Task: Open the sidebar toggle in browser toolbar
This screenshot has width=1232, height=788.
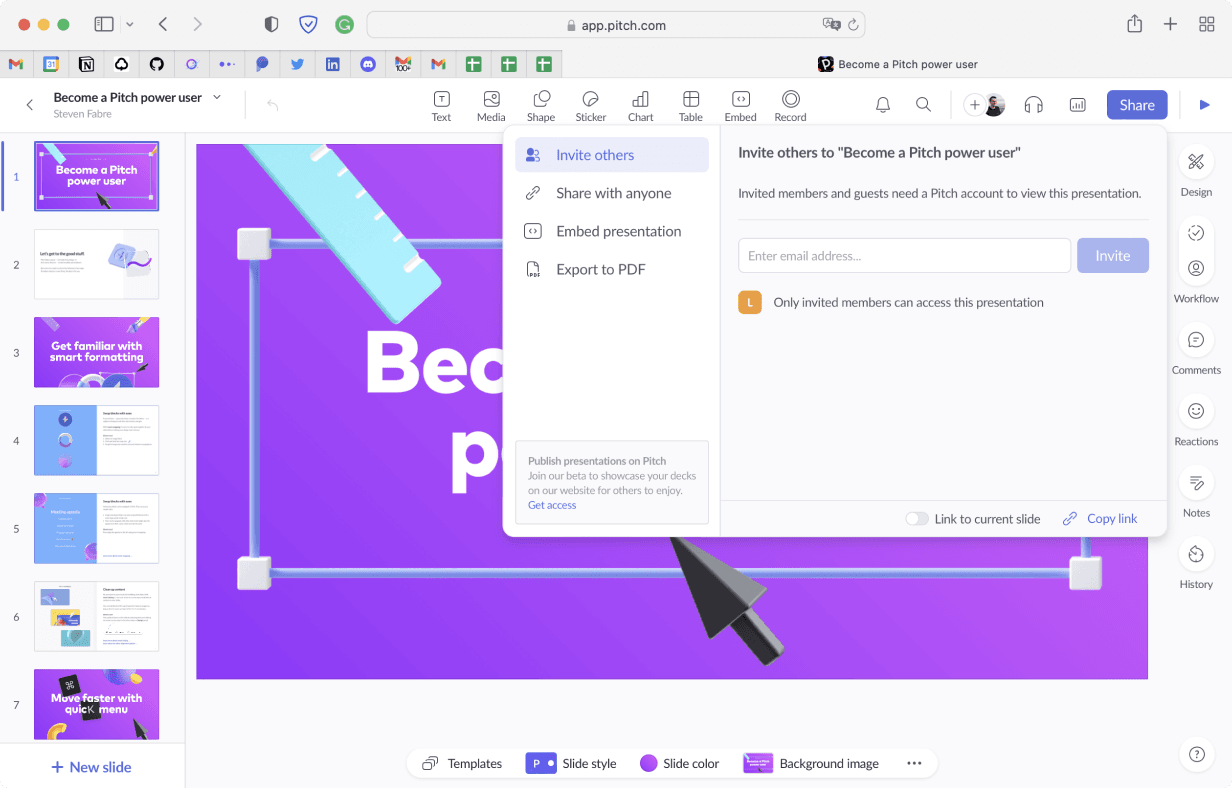Action: (103, 24)
